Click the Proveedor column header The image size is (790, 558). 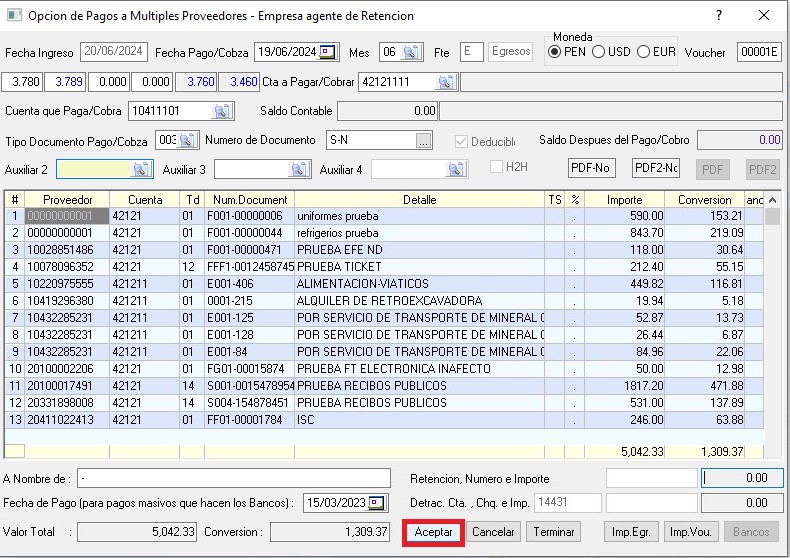click(68, 200)
